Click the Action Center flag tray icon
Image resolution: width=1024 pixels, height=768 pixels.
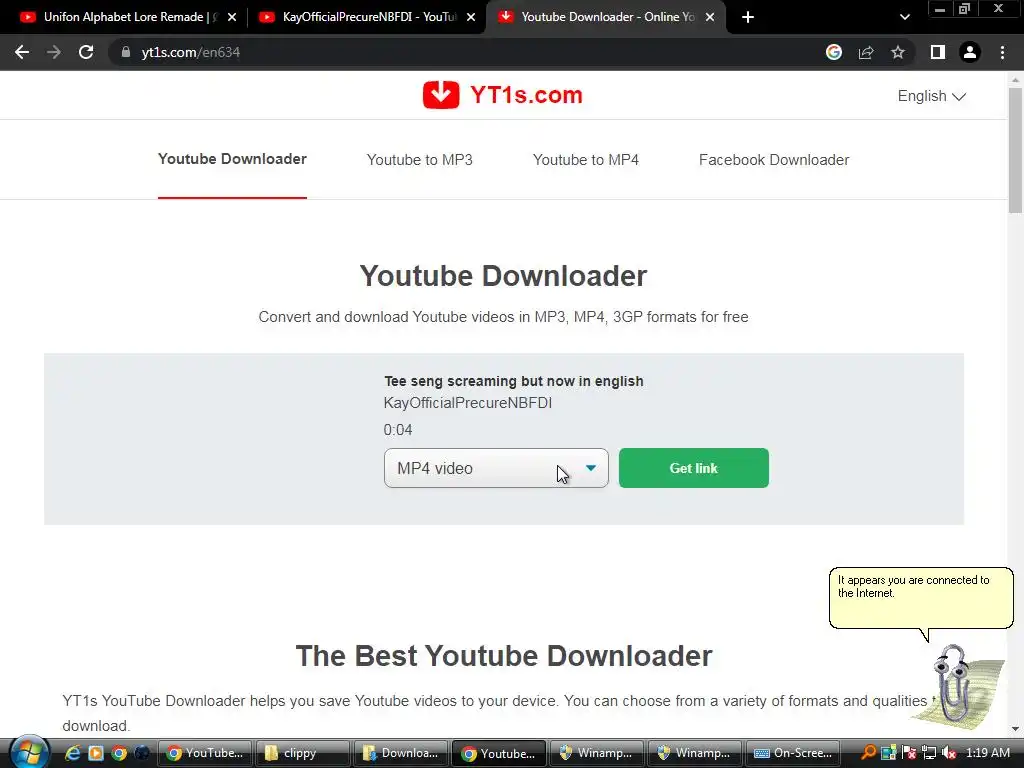(909, 753)
